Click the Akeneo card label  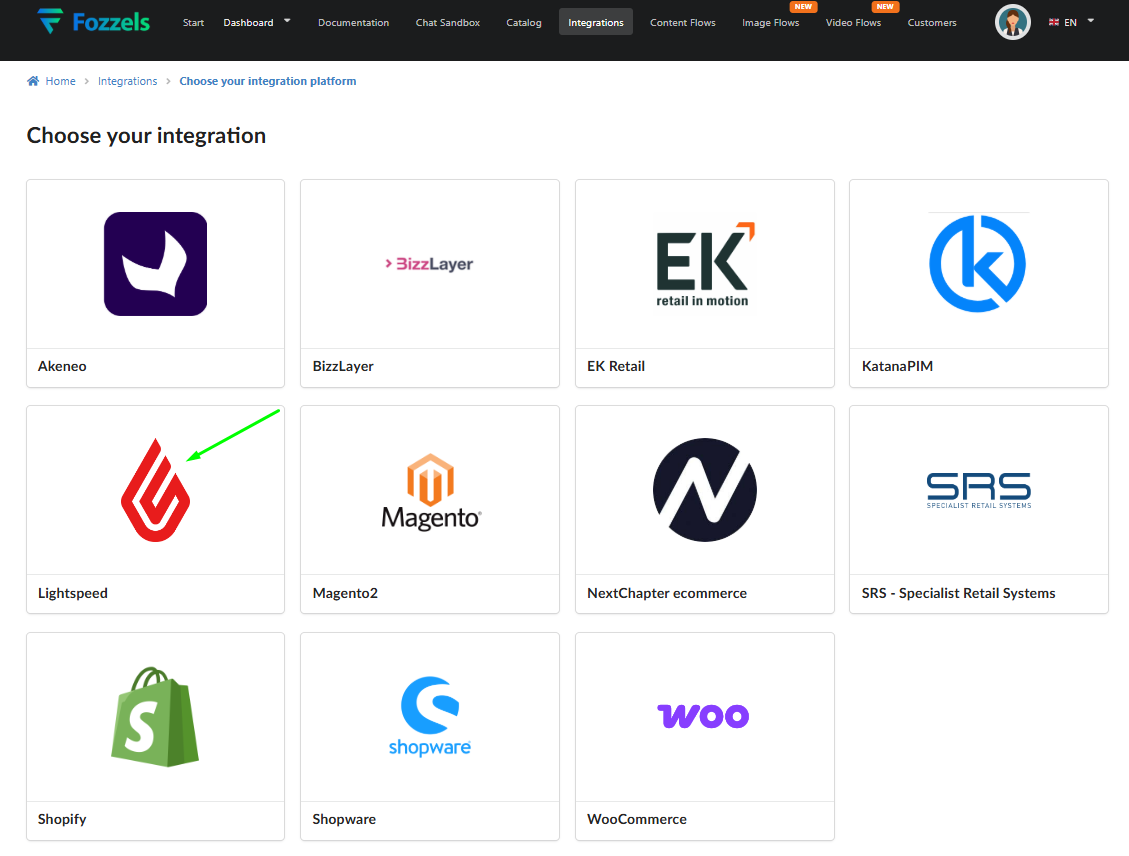[x=62, y=366]
